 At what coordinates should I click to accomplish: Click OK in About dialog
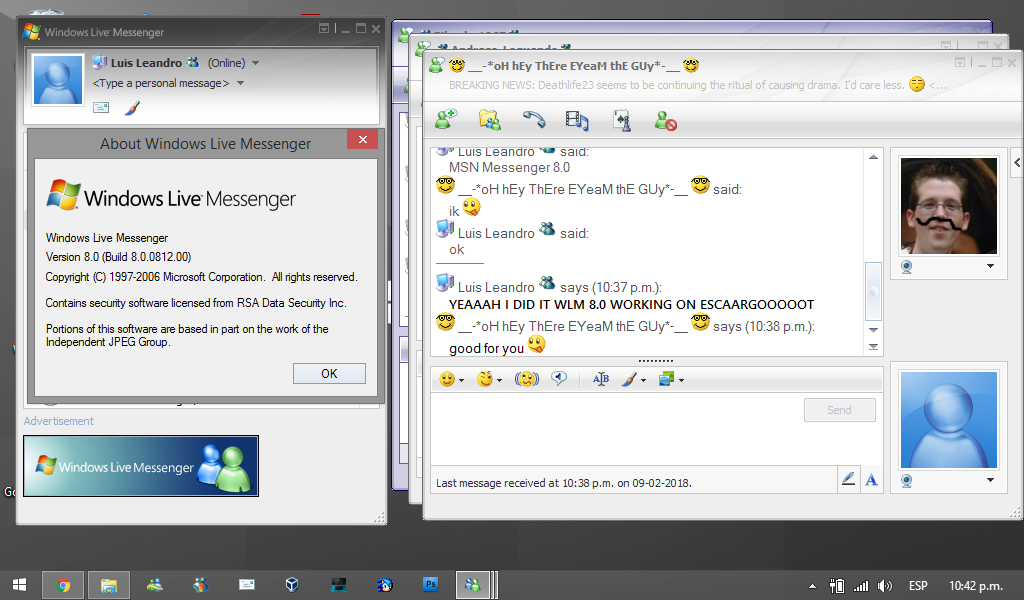pos(329,373)
